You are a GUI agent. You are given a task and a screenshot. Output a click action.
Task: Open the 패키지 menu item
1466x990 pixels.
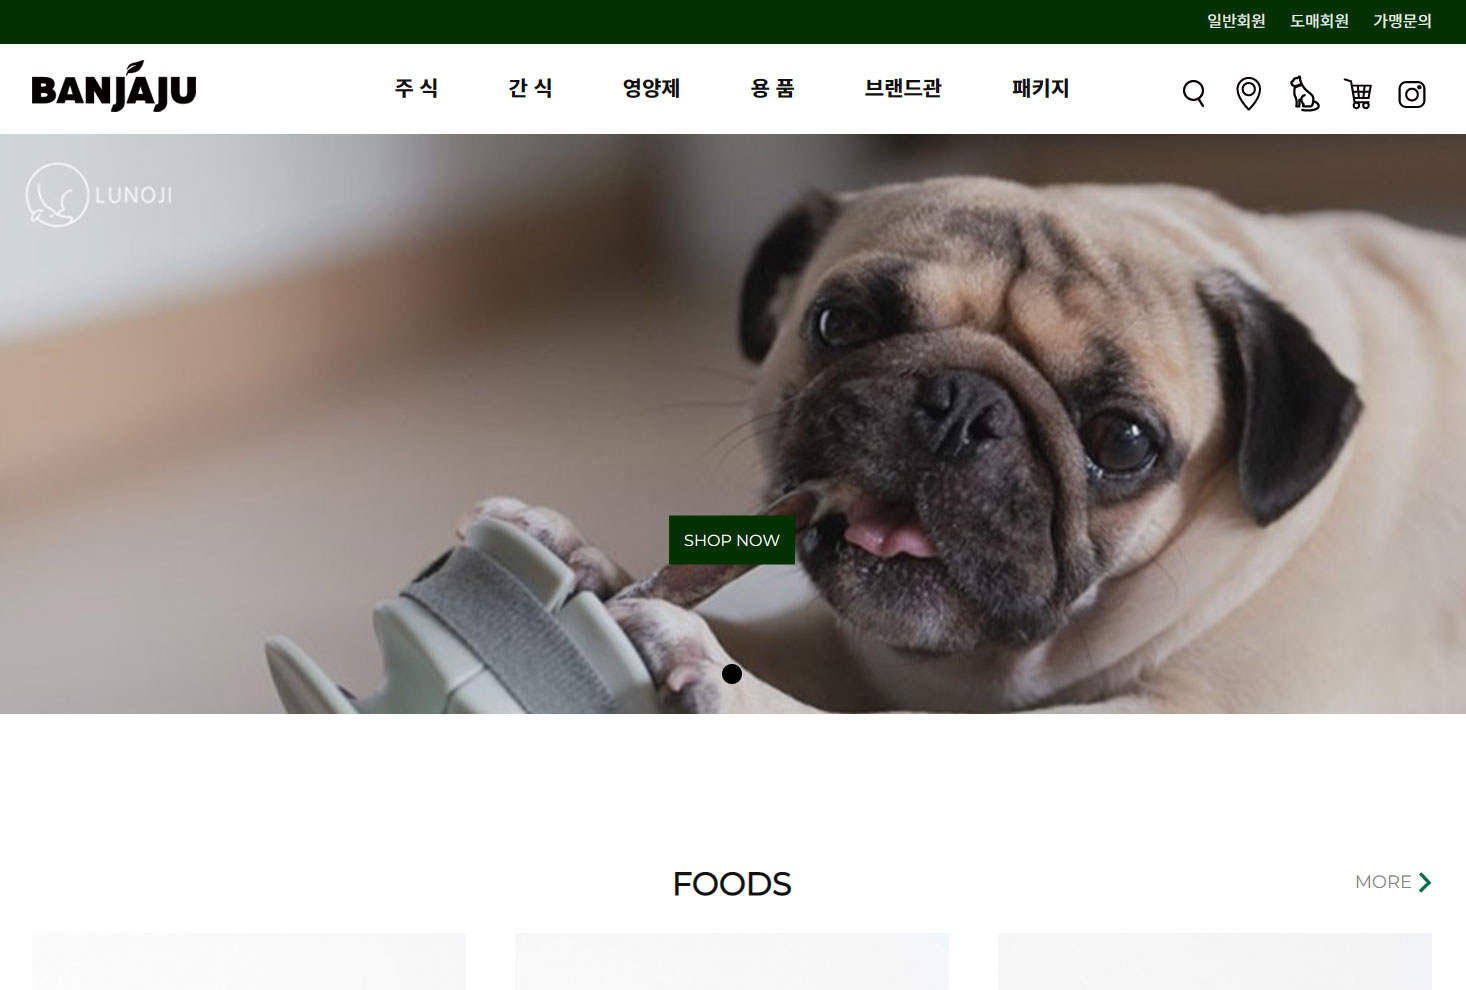[x=1040, y=88]
